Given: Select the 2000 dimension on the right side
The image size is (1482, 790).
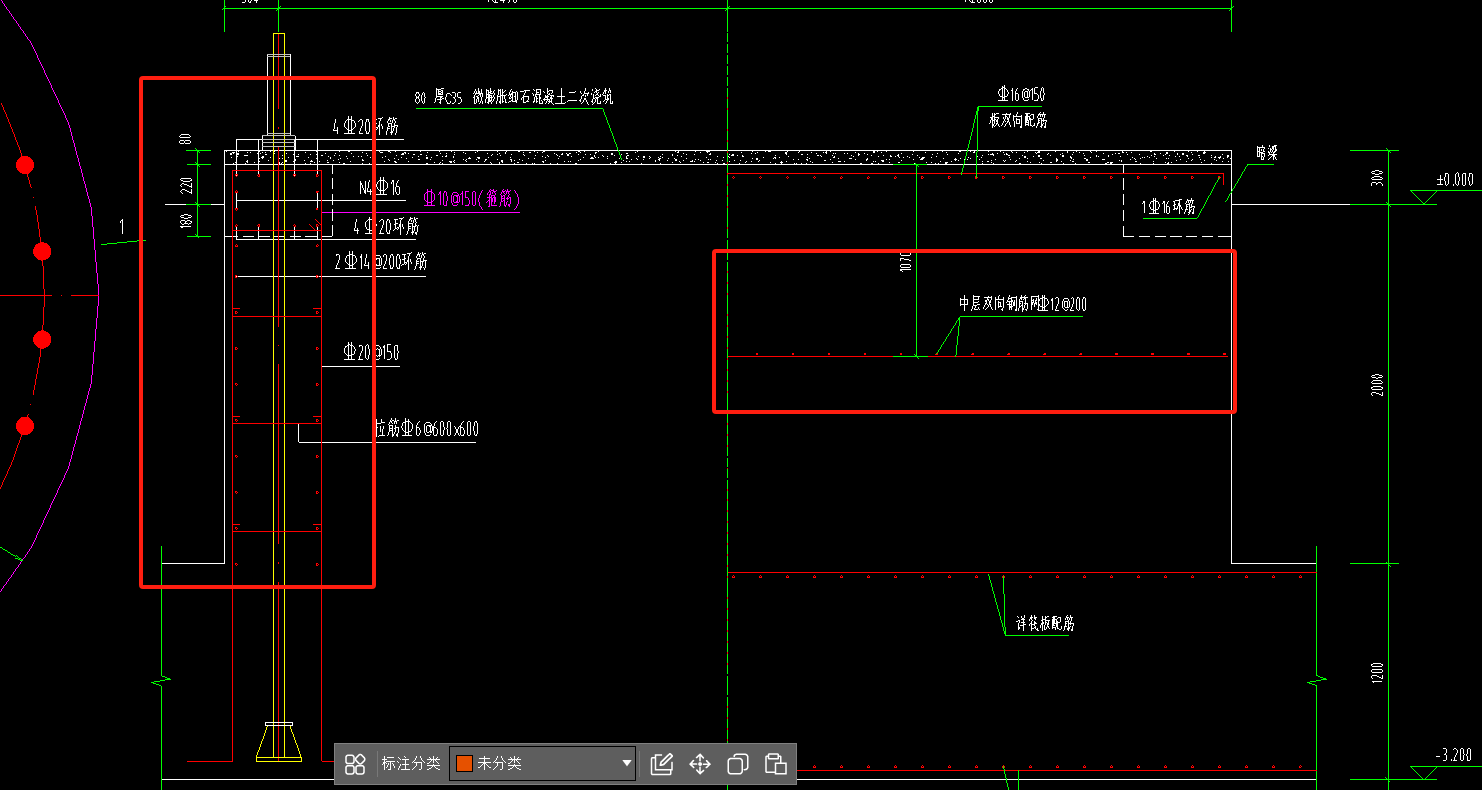Looking at the screenshot, I should (1377, 384).
